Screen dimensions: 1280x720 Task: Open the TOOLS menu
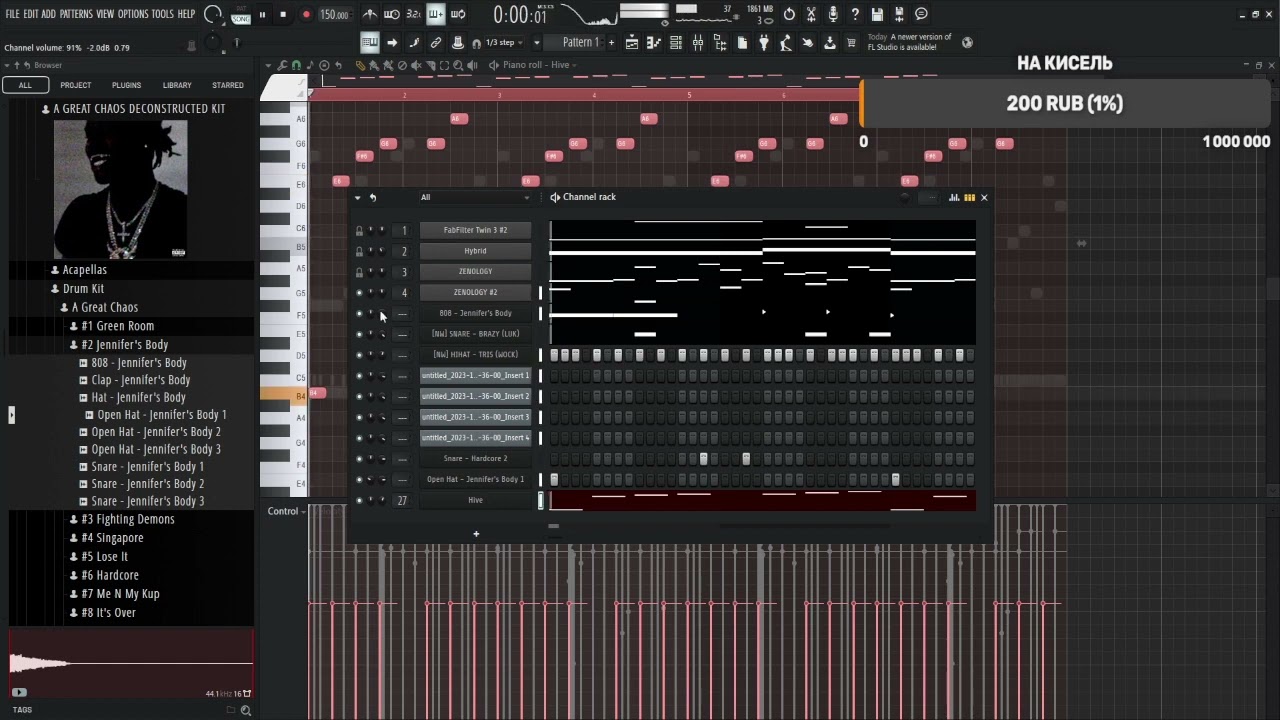point(162,14)
